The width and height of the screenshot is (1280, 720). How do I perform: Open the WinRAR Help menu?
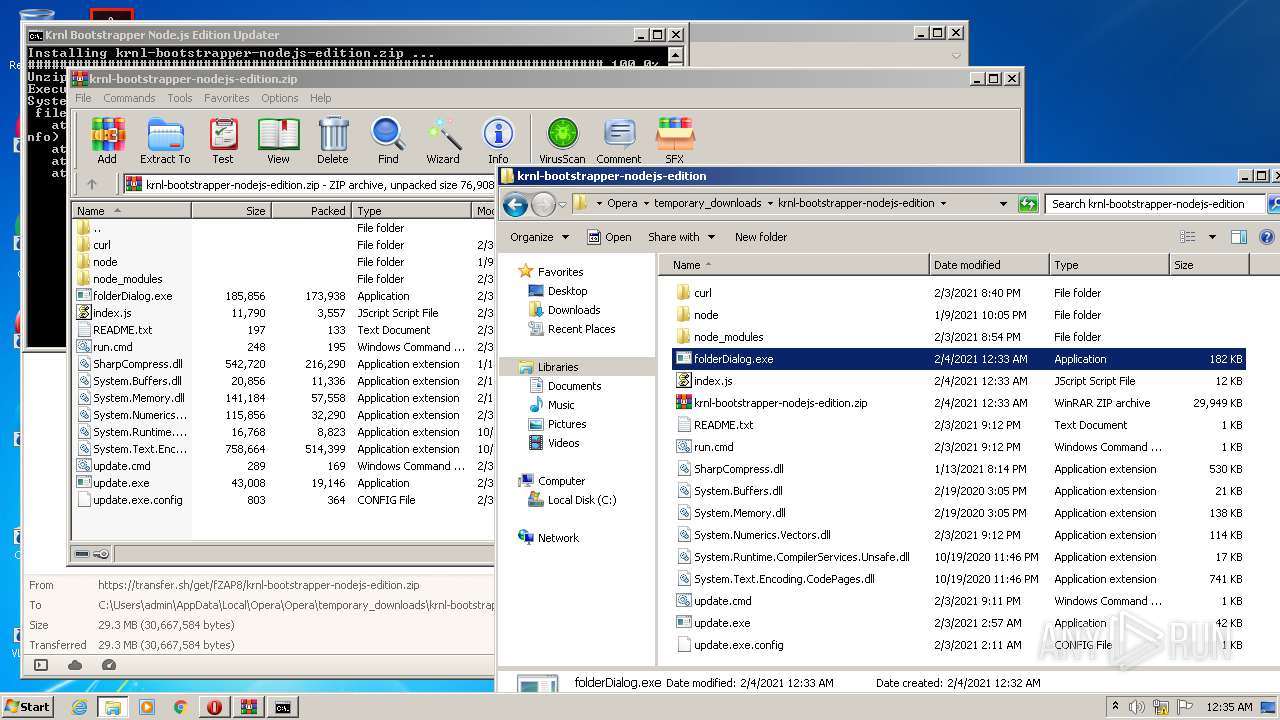320,98
